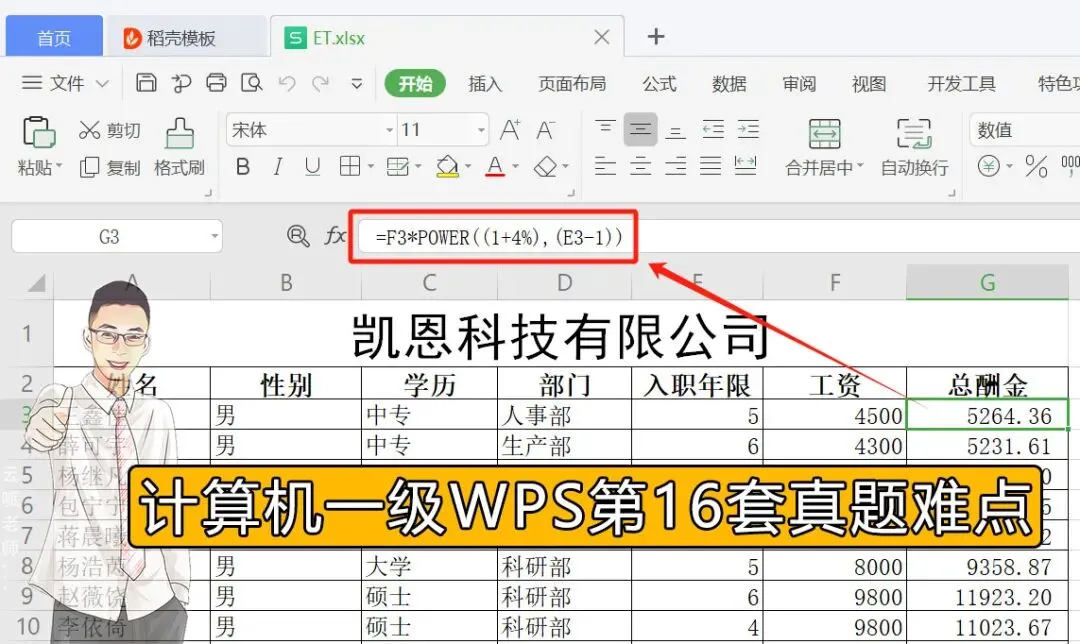The image size is (1080, 644).
Task: Click the Wrap Text (自动换行) button
Action: [x=915, y=147]
